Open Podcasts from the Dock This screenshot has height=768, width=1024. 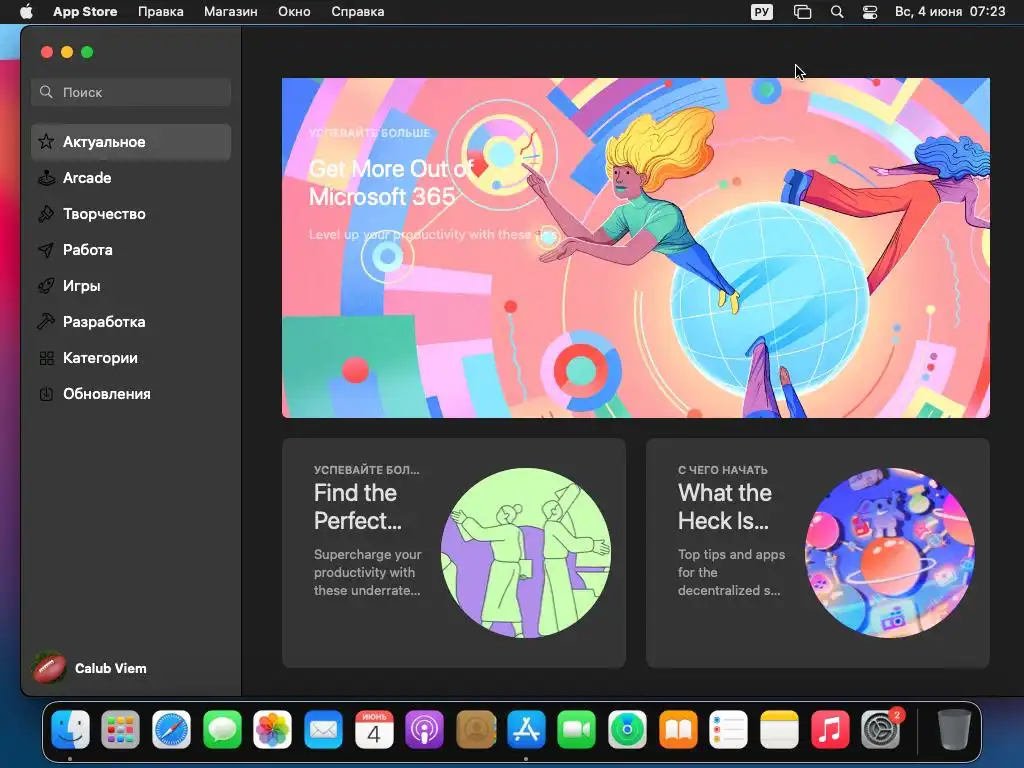tap(424, 729)
